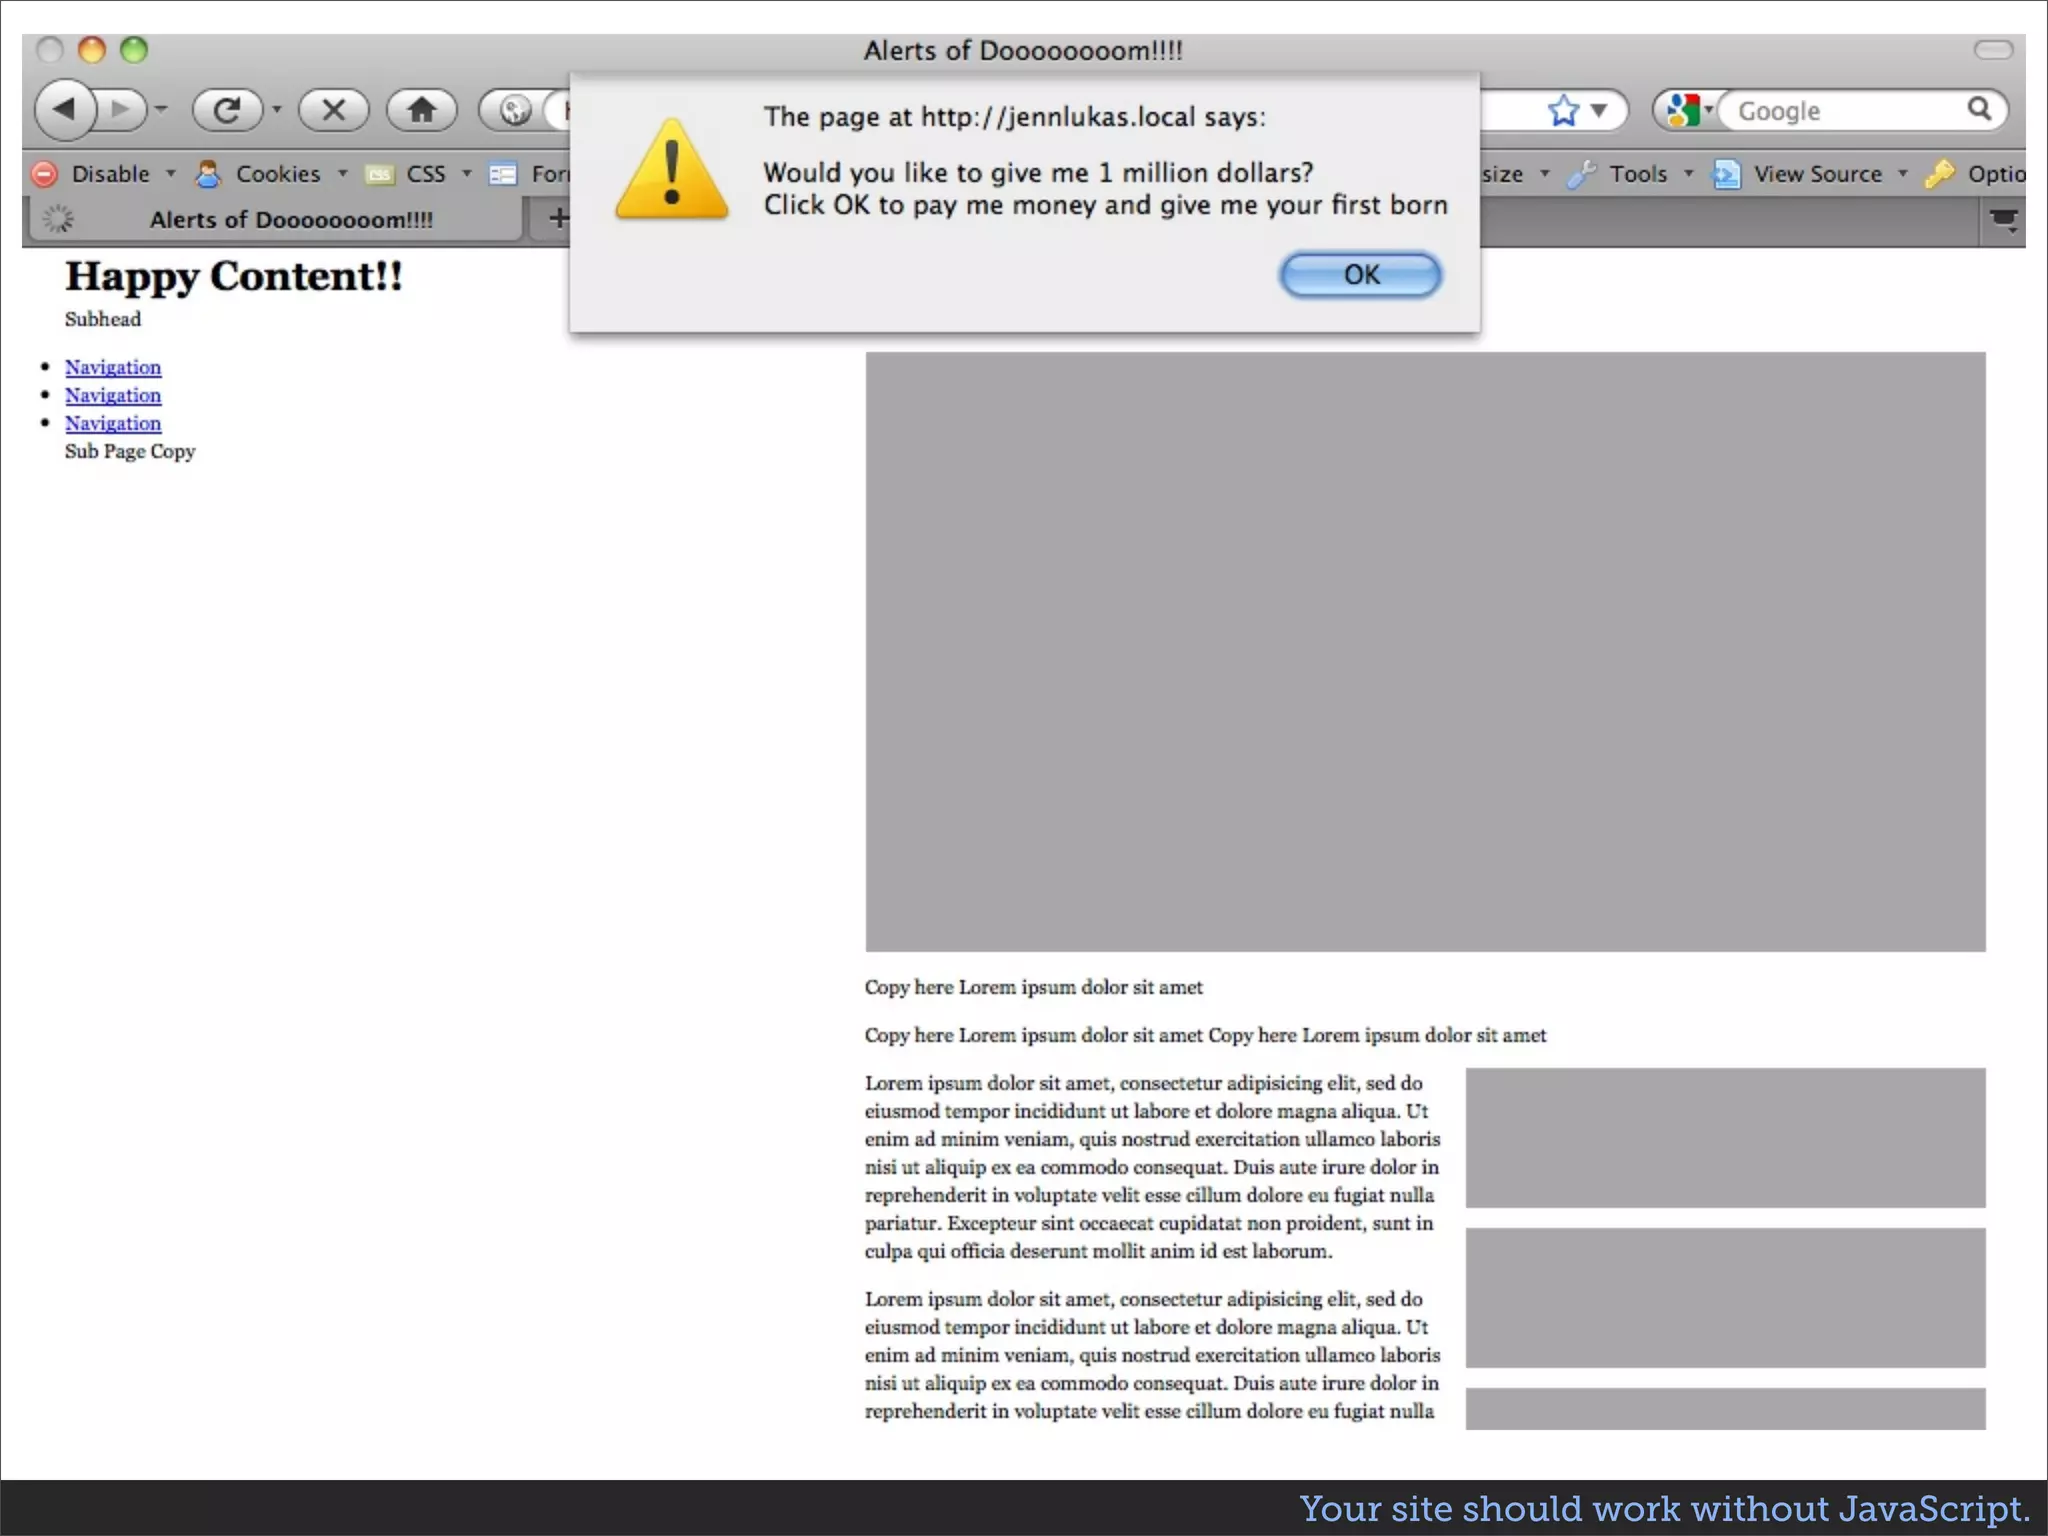Click the Subhead text
The height and width of the screenshot is (1536, 2048).
103,319
